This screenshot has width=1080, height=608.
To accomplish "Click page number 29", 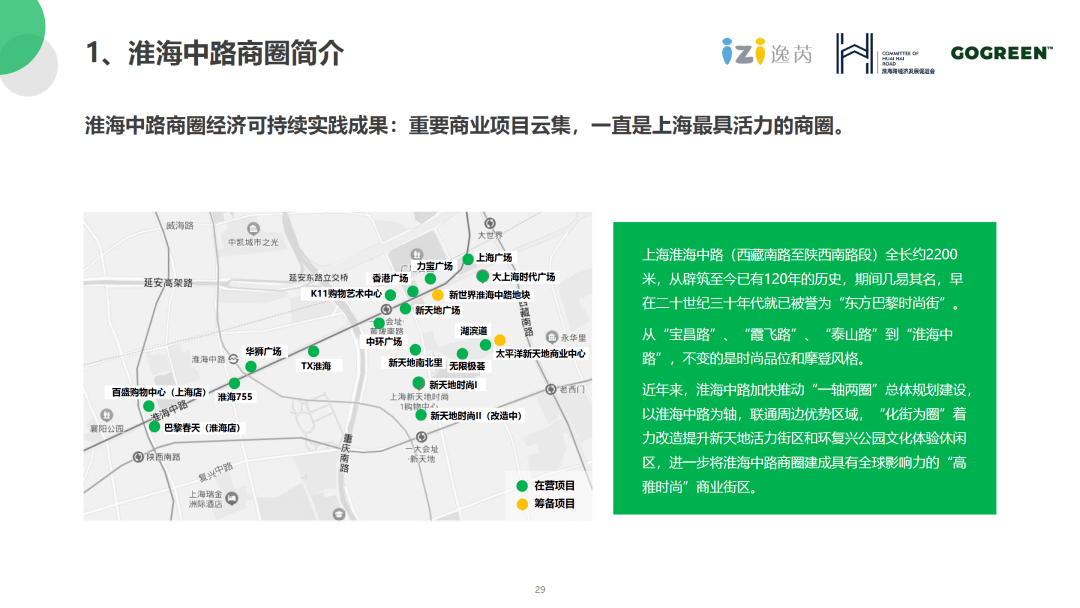I will (540, 589).
